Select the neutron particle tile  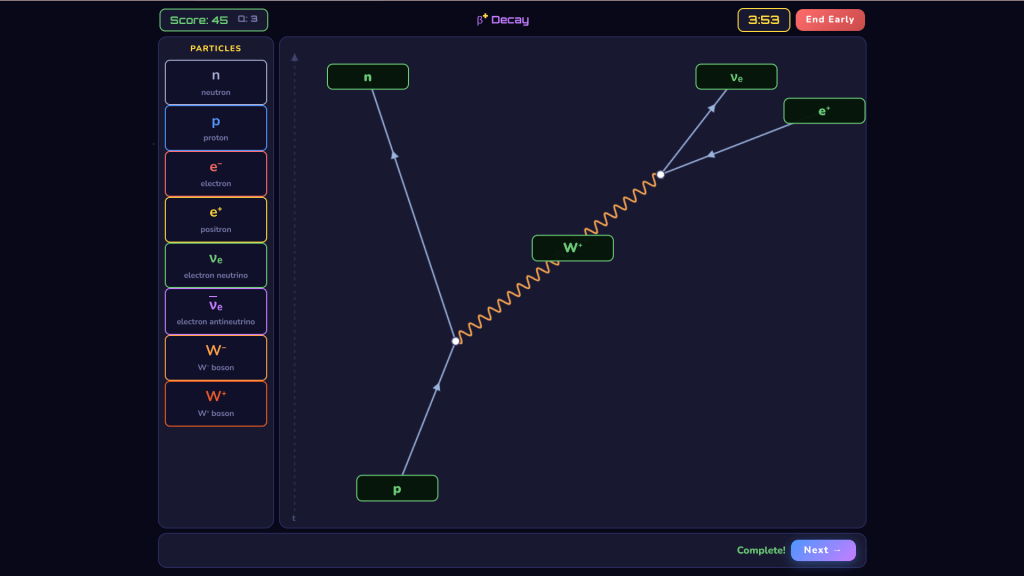pyautogui.click(x=216, y=82)
